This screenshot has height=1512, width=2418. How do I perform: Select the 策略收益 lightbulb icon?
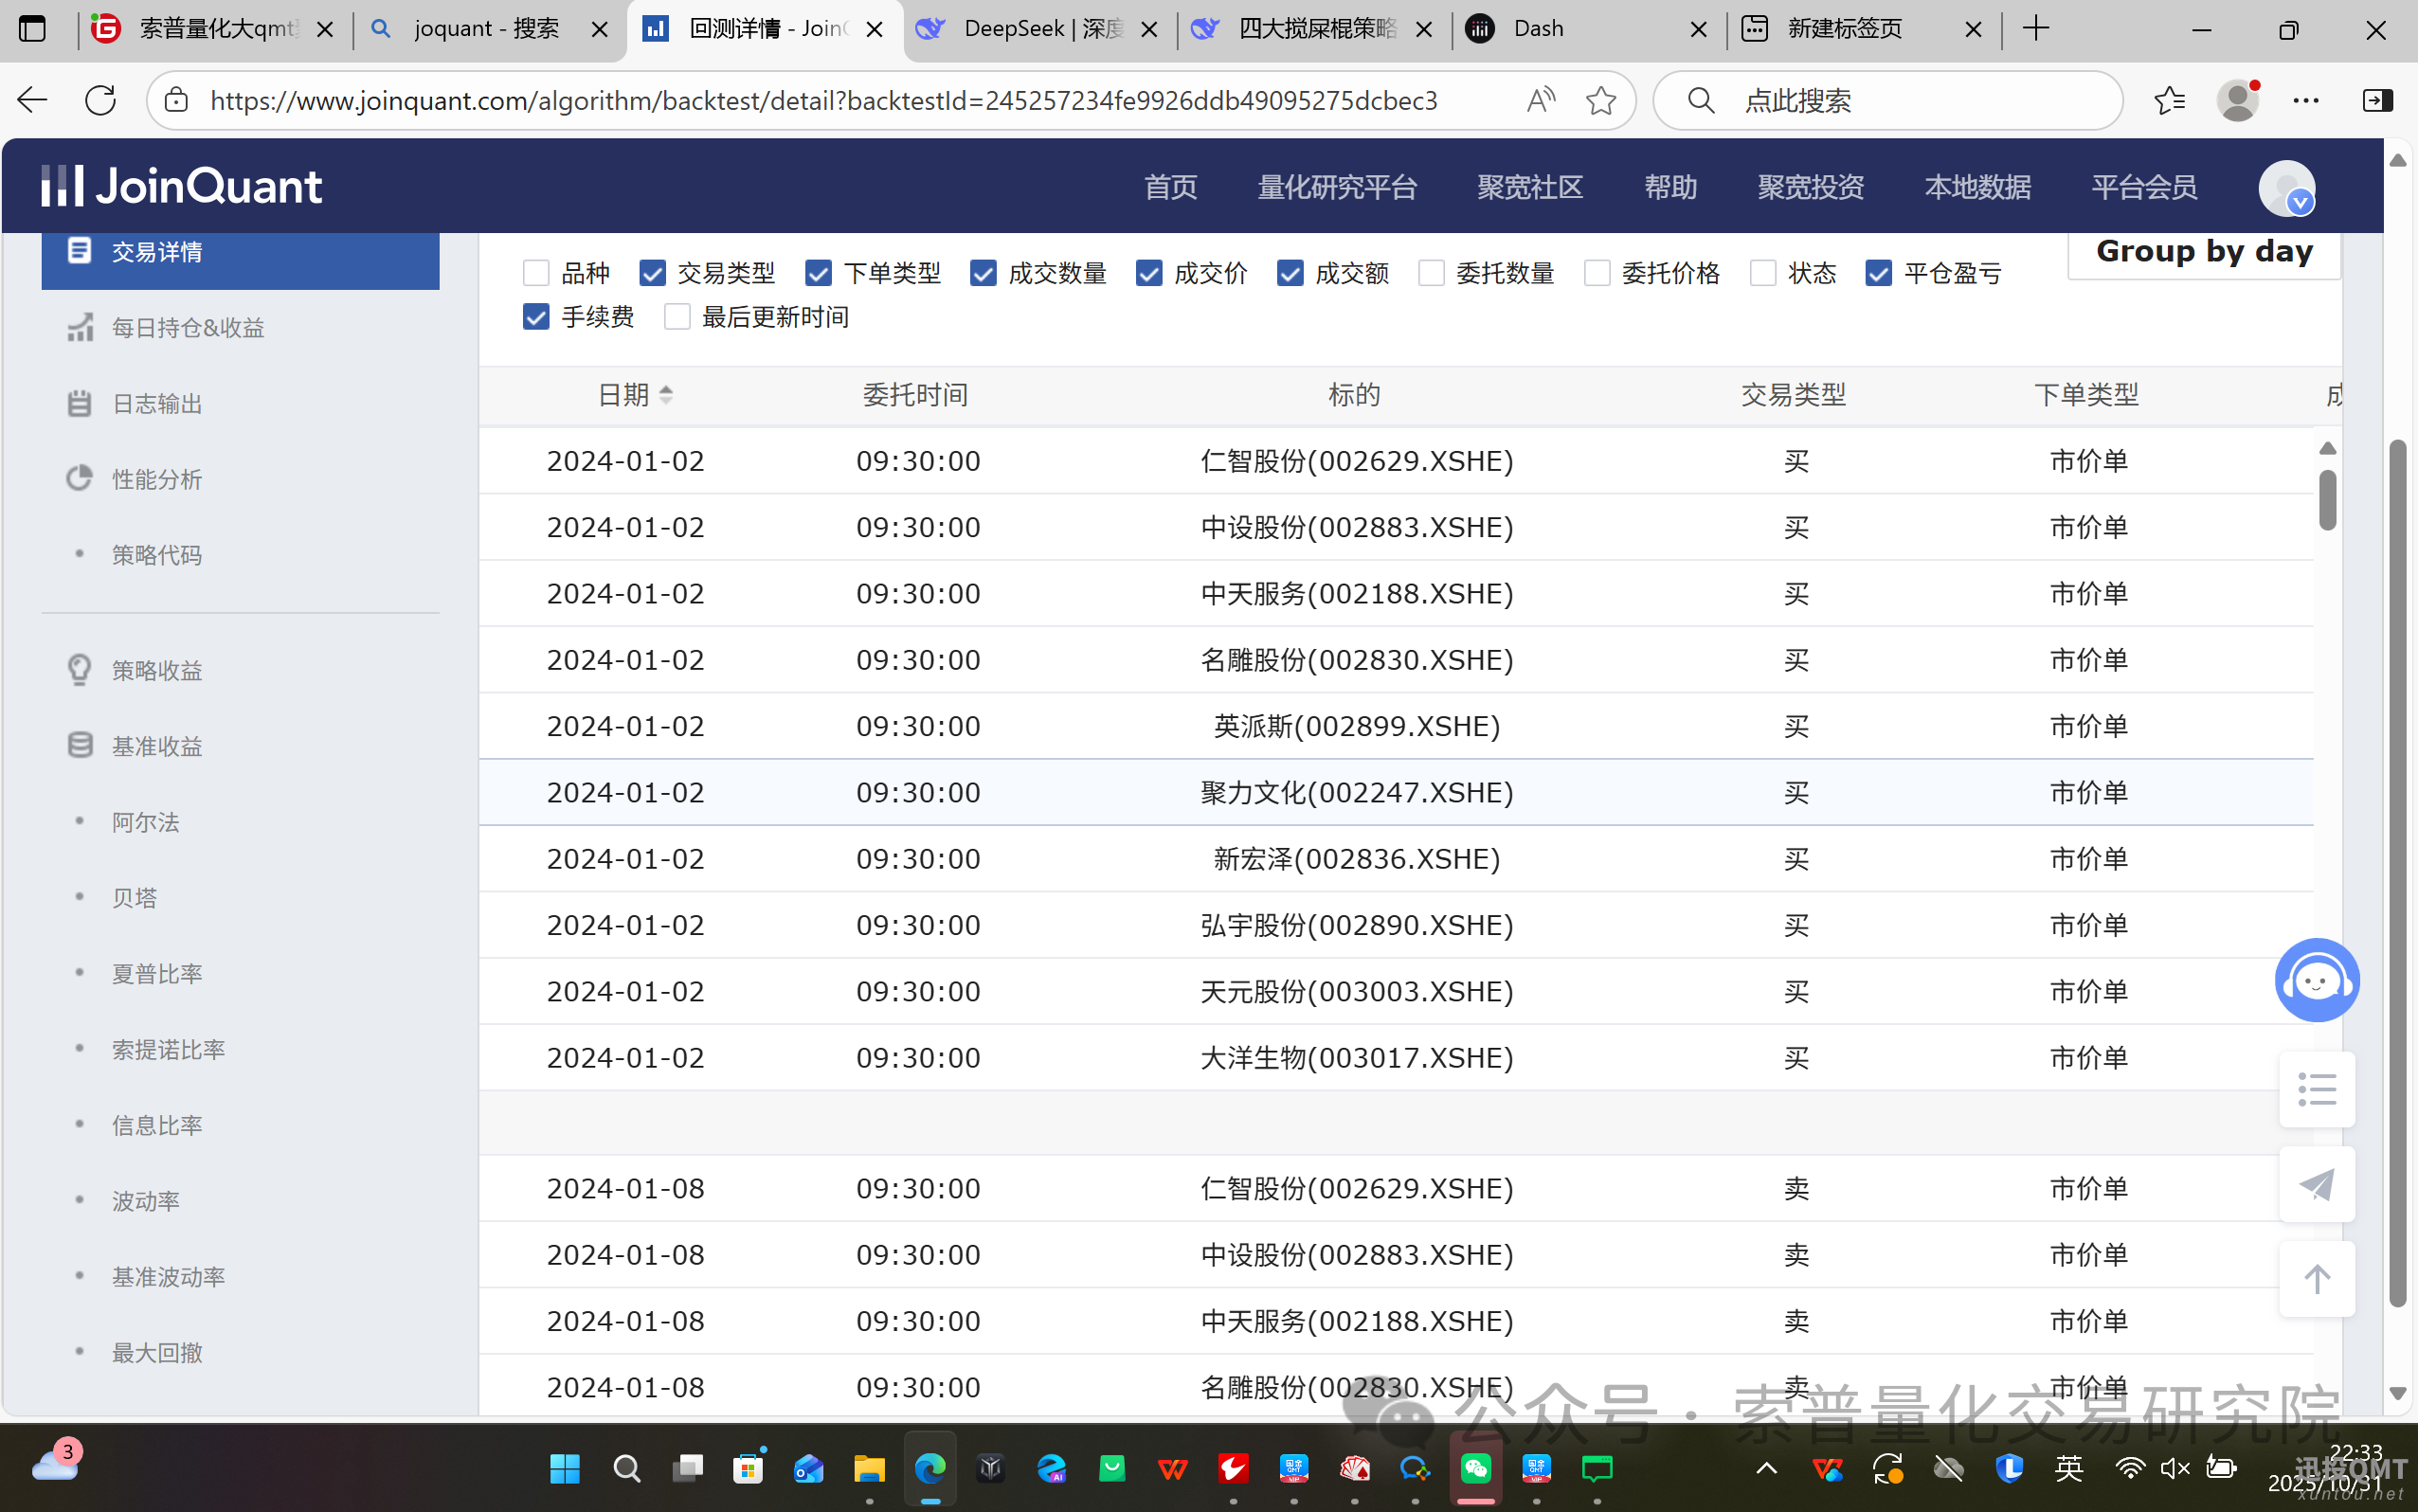80,669
